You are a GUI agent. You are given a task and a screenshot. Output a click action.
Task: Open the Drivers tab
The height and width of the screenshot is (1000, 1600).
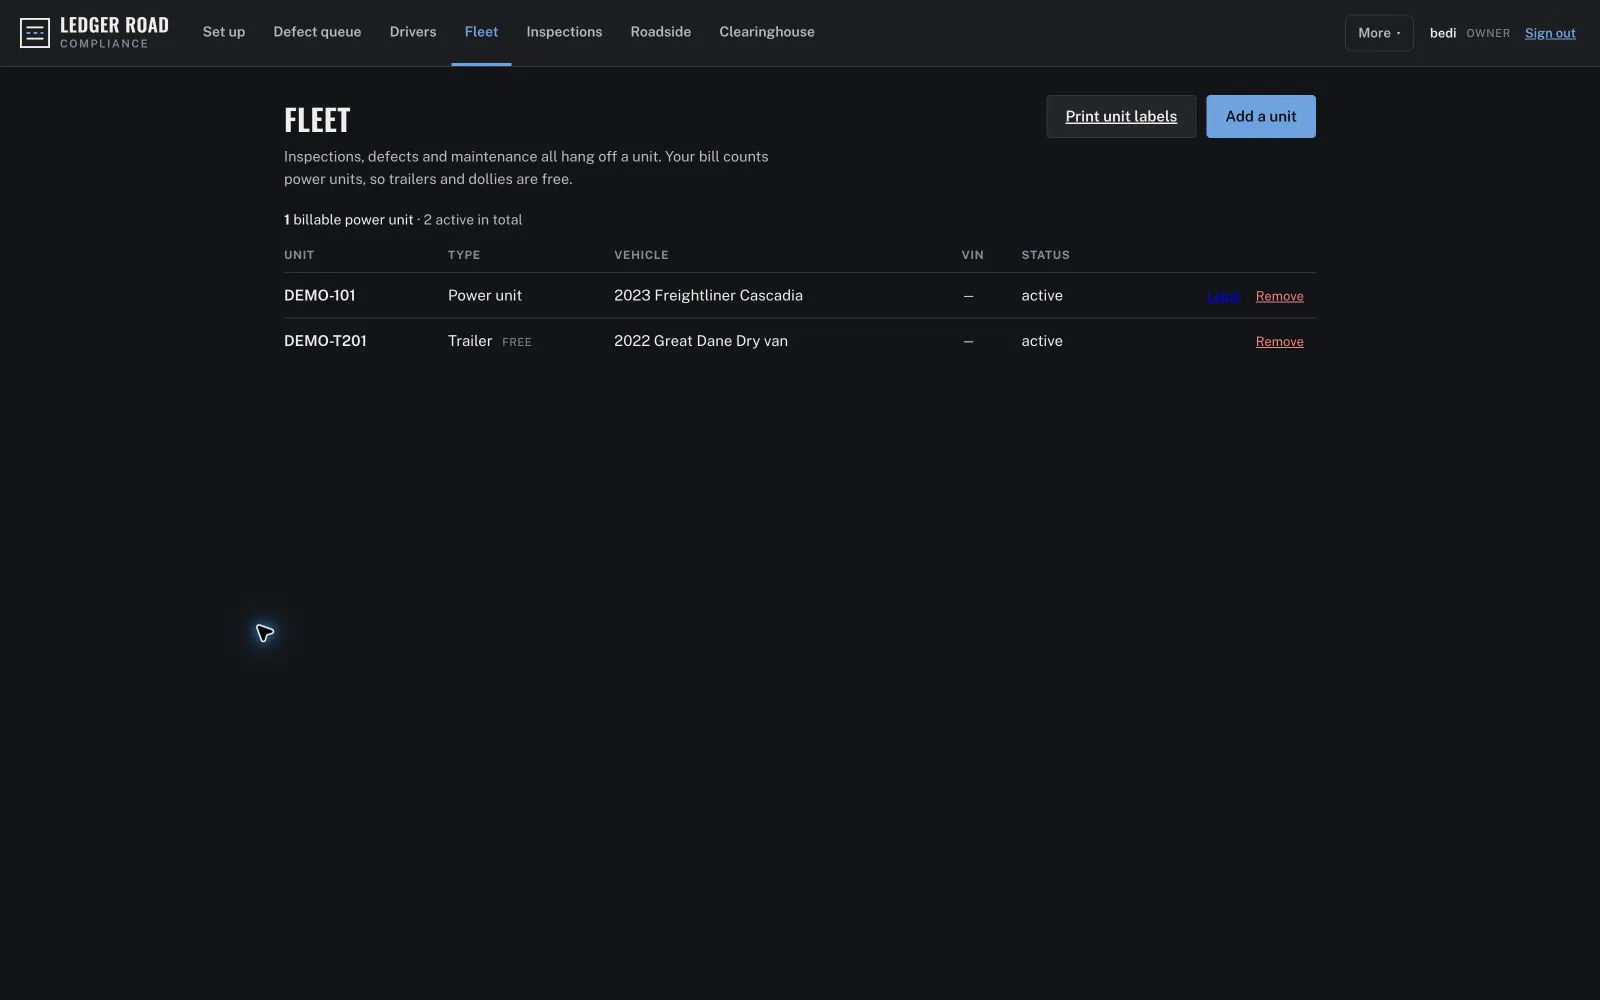pyautogui.click(x=413, y=32)
